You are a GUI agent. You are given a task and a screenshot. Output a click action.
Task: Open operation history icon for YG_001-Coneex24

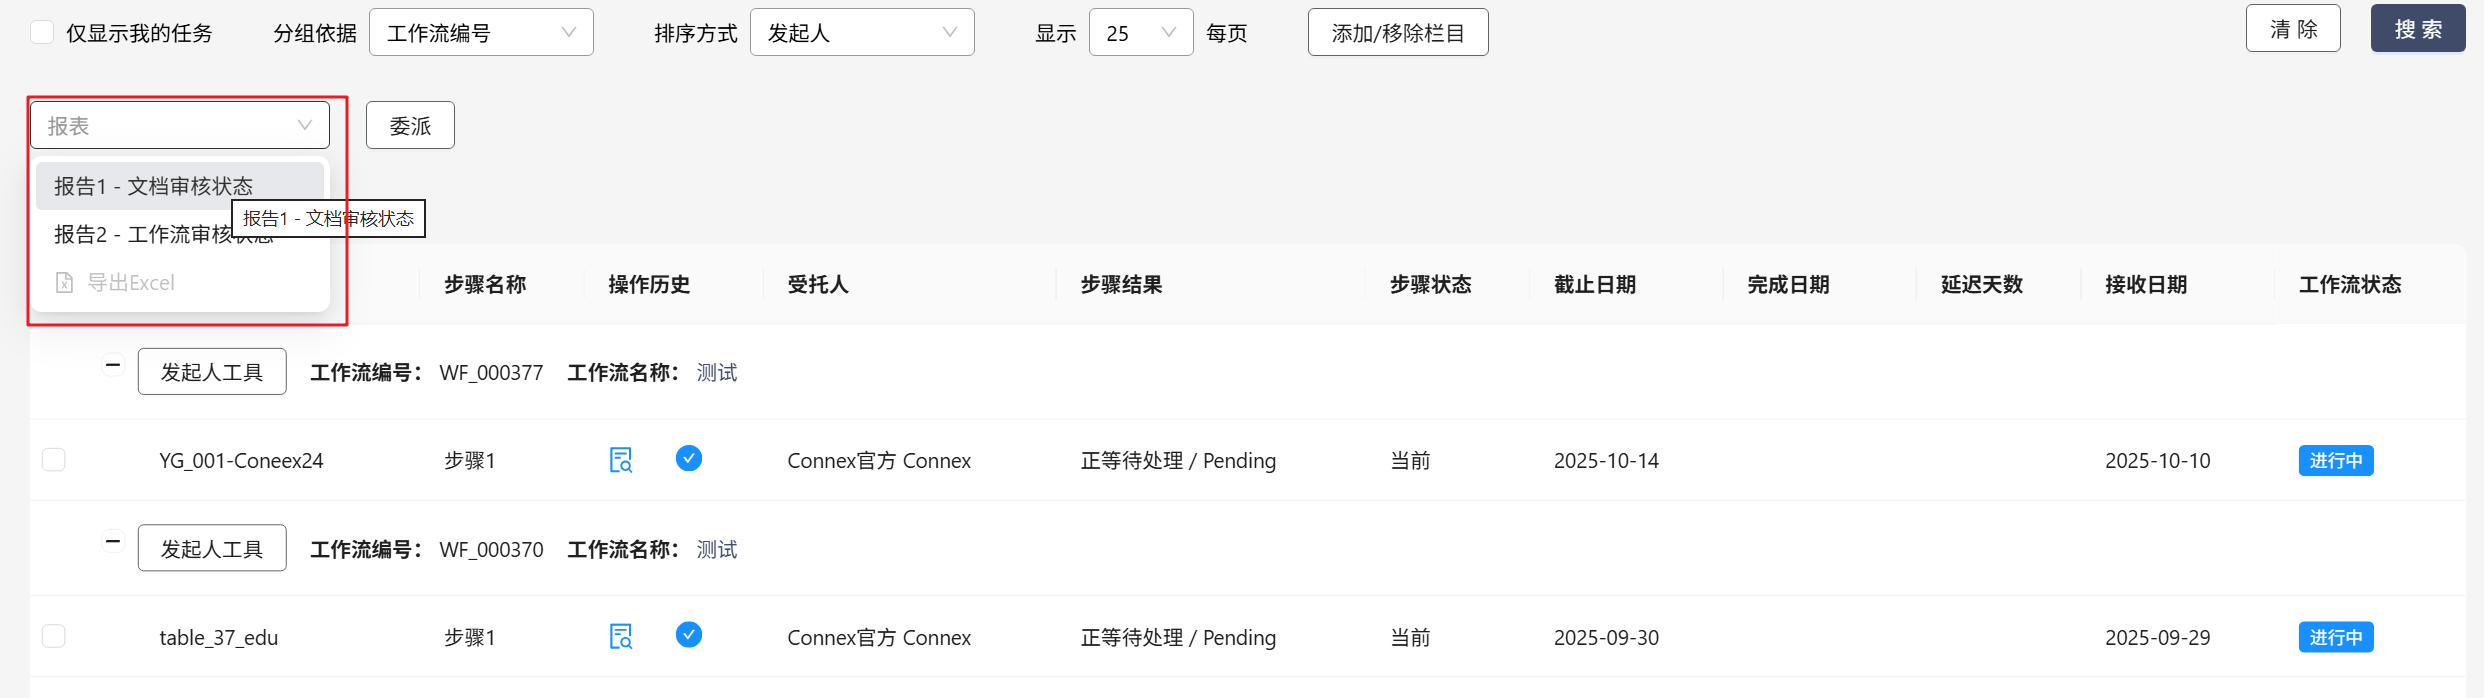621,460
